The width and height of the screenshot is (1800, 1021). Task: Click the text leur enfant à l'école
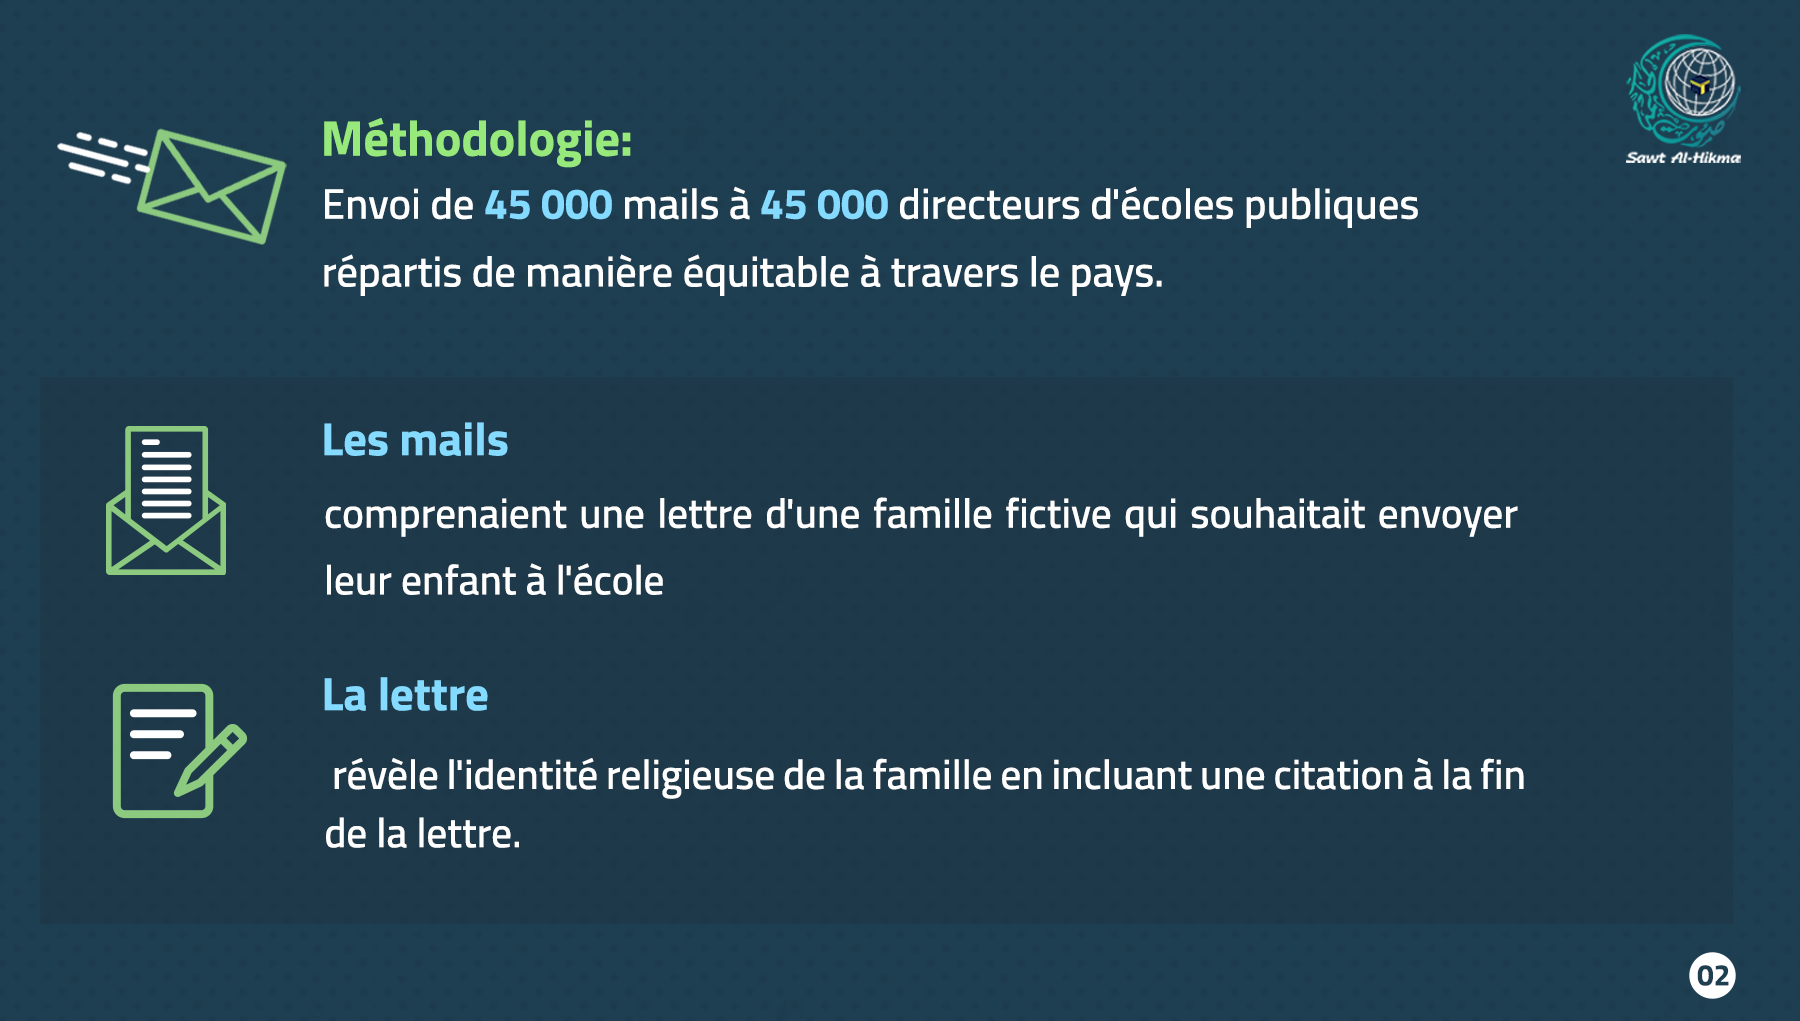(x=494, y=581)
